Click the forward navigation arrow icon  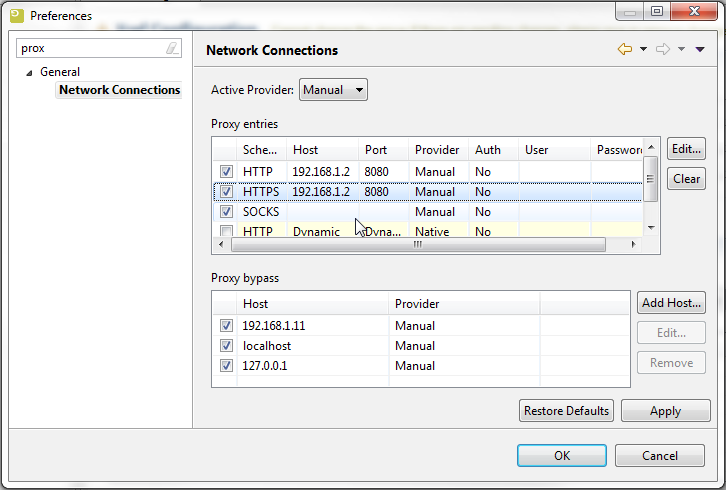tap(662, 49)
